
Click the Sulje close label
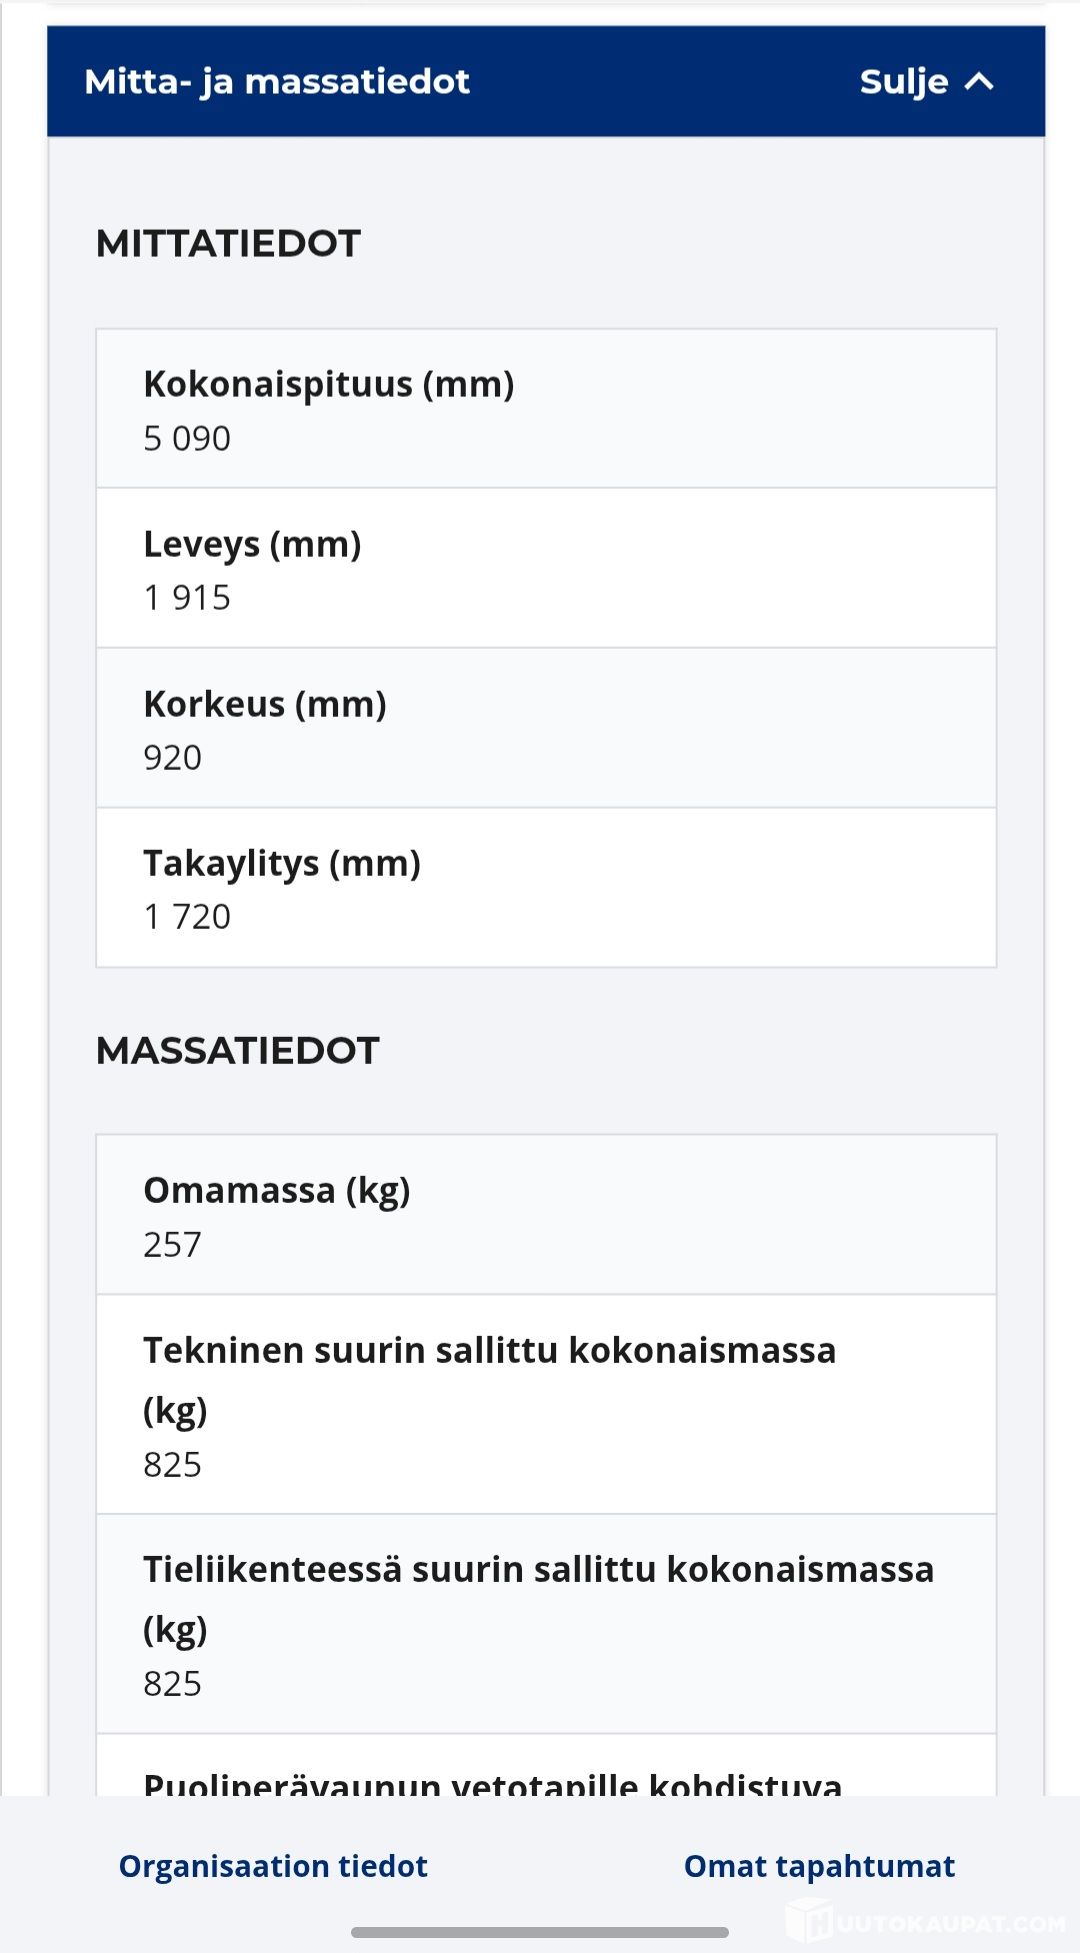(x=903, y=82)
